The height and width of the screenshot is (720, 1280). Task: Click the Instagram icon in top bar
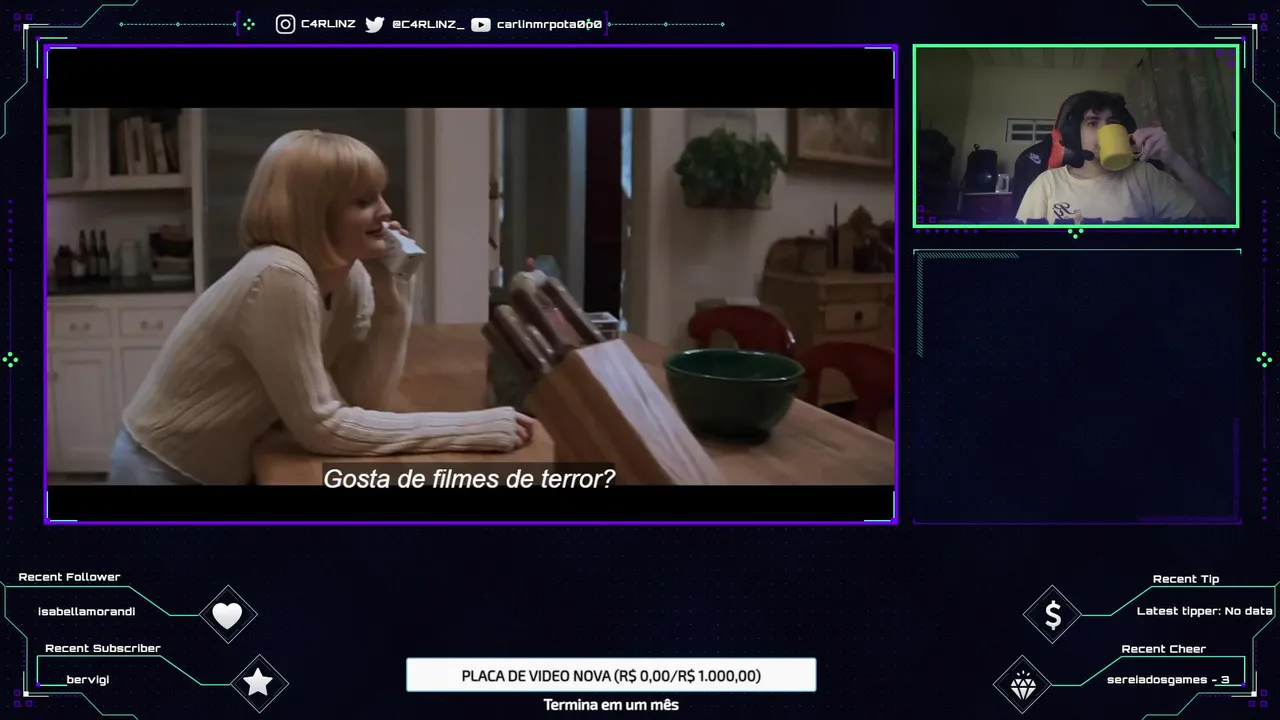pos(285,24)
